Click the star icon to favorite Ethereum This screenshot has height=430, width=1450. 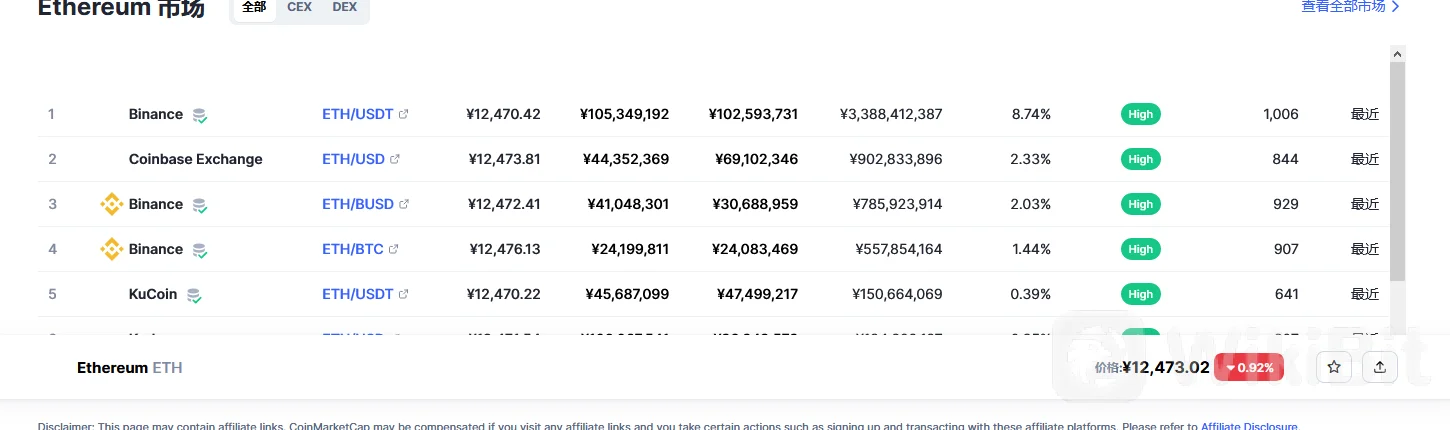point(1333,367)
